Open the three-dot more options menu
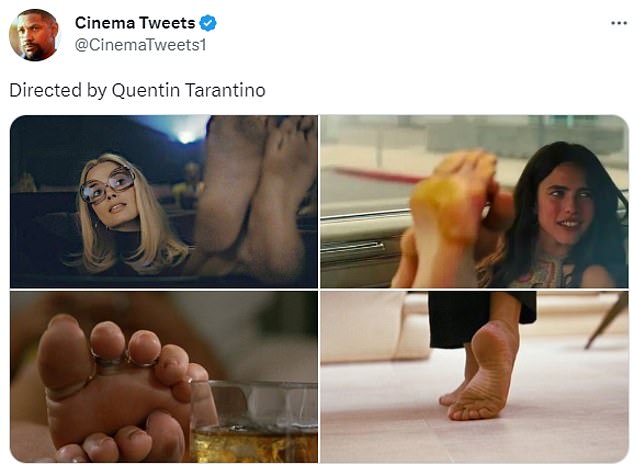Viewport: 634px width, 475px height. (619, 23)
